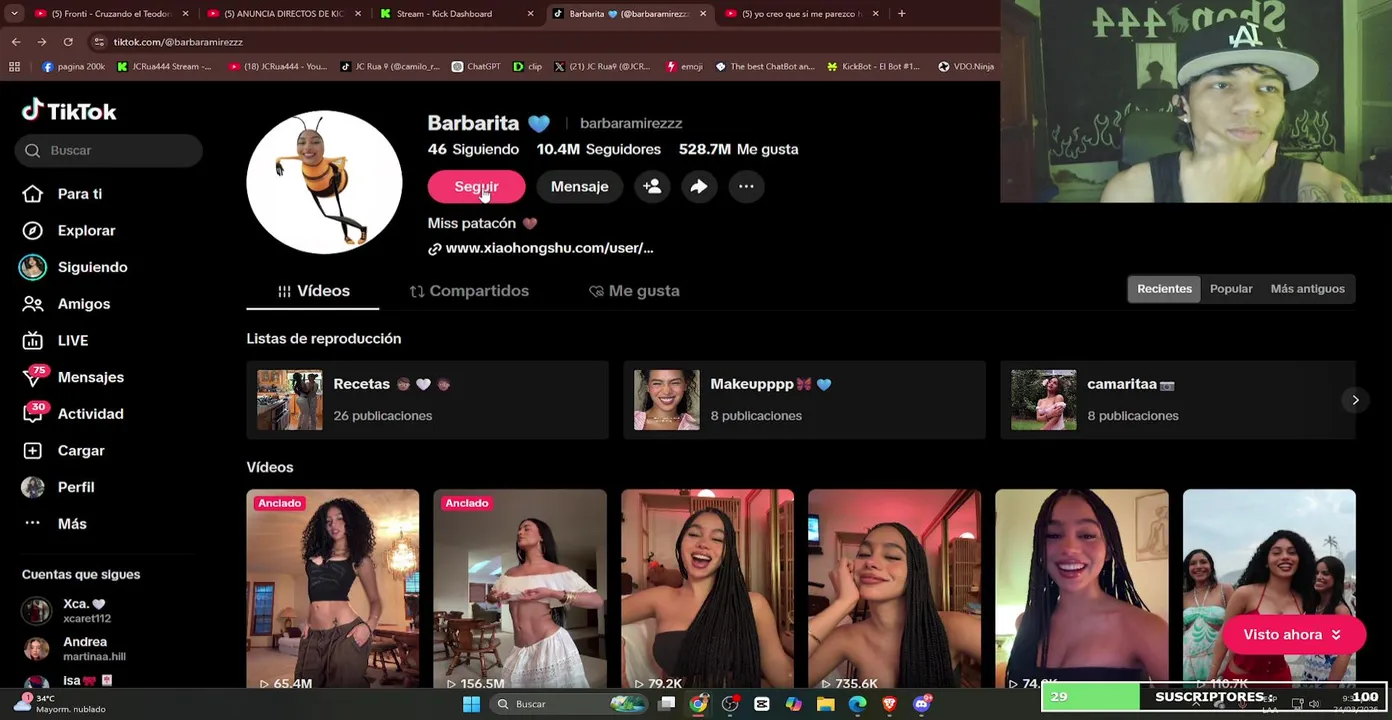Viewport: 1392px width, 720px height.
Task: Open a new browser tab
Action: coord(901,14)
